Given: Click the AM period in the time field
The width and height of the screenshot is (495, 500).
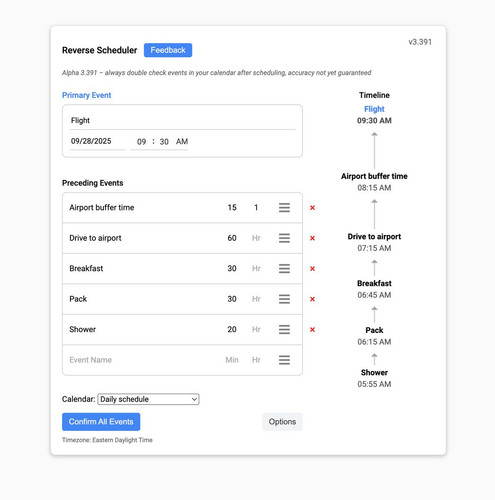Looking at the screenshot, I should pyautogui.click(x=182, y=141).
